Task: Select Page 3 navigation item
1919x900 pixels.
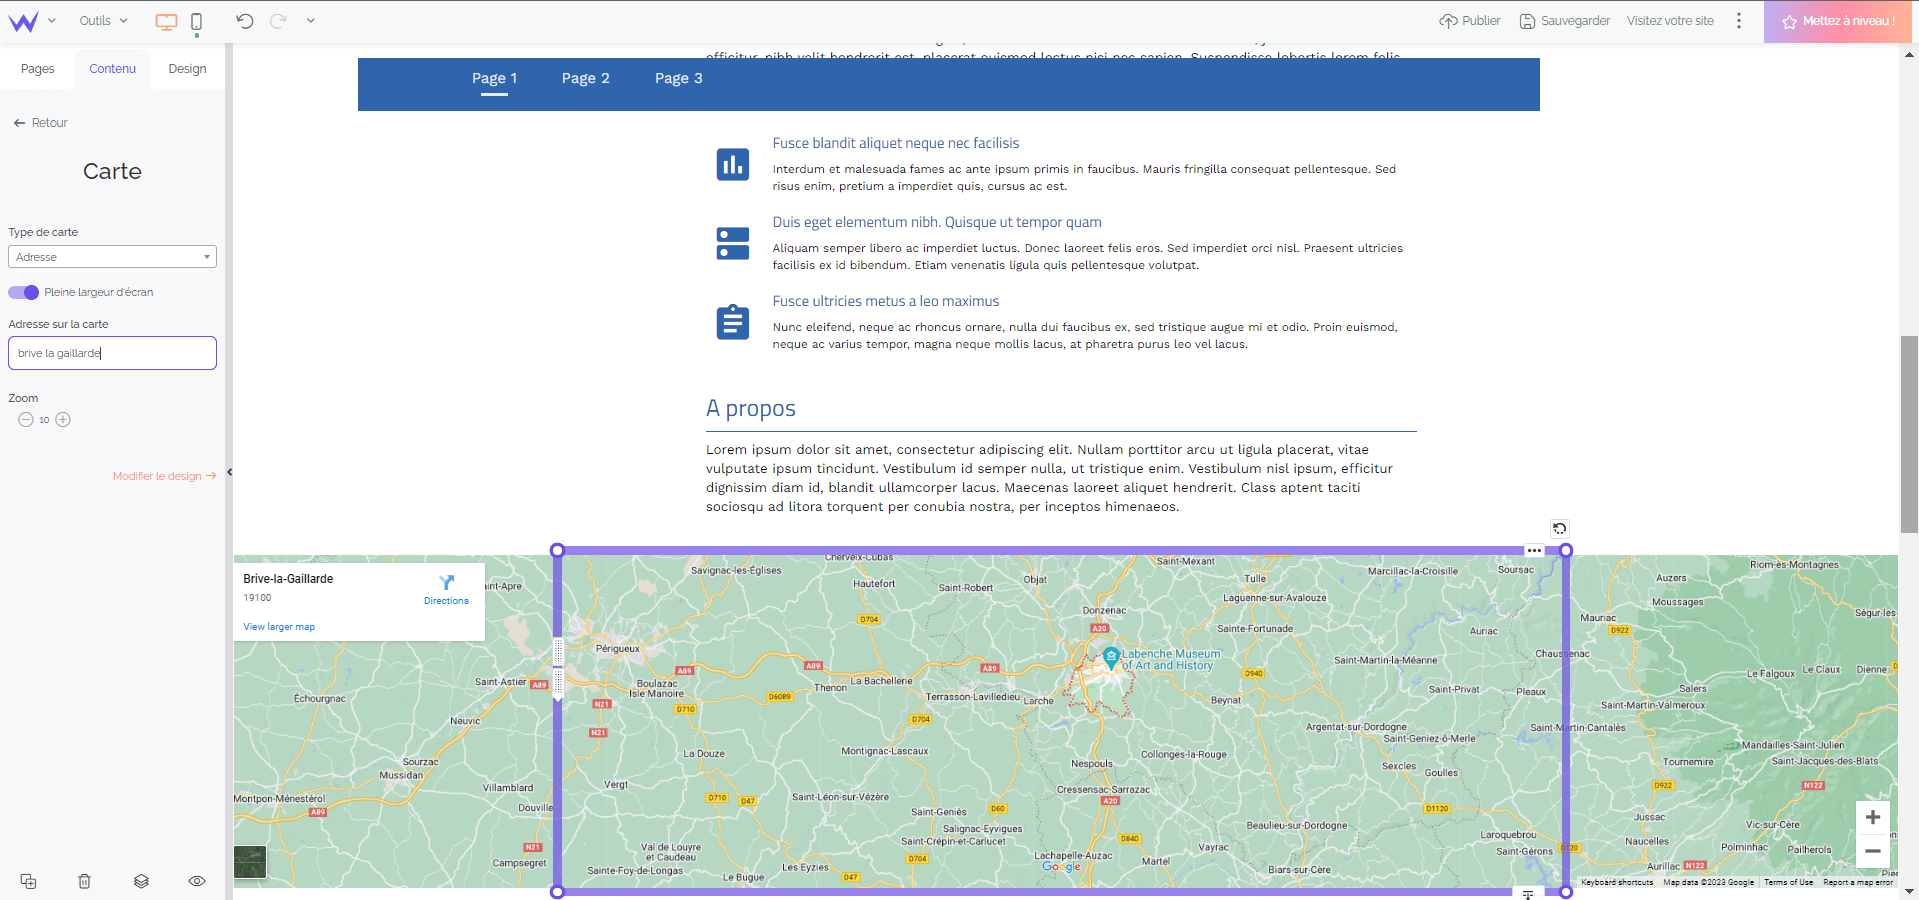Action: tap(678, 78)
